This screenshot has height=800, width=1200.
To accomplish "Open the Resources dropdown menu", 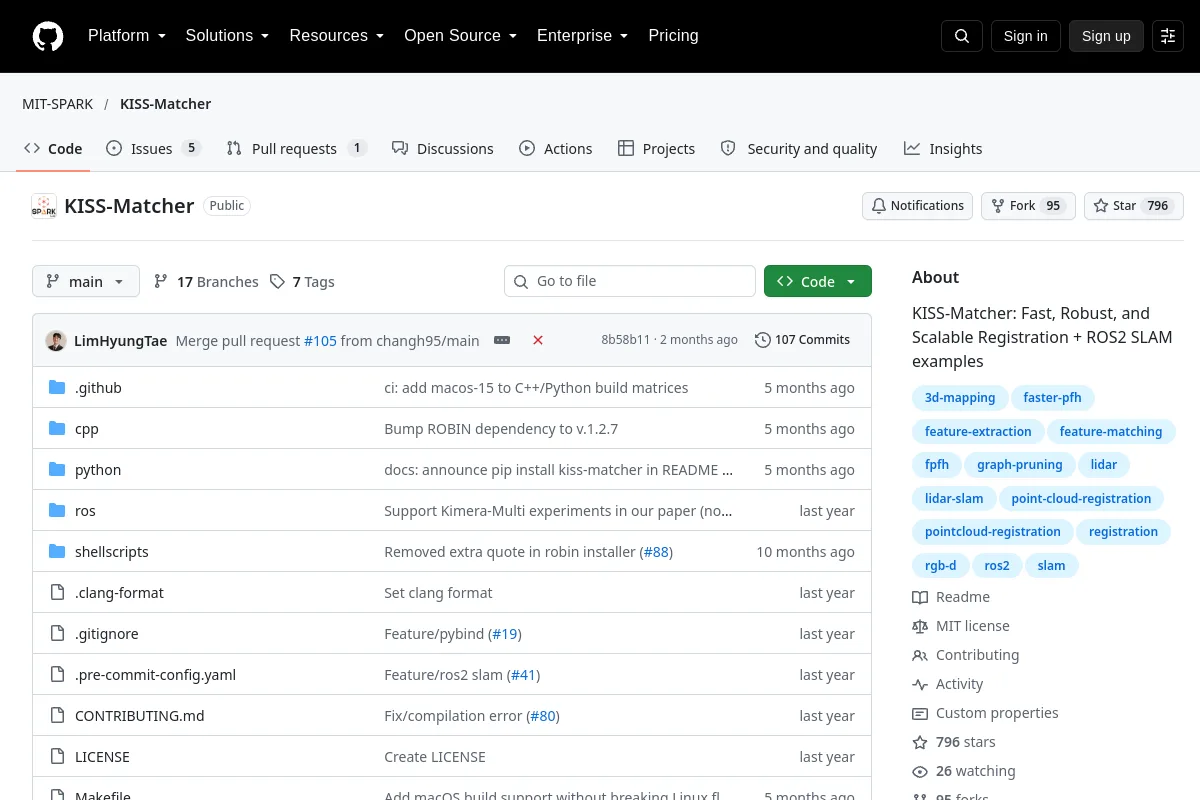I will pos(337,36).
